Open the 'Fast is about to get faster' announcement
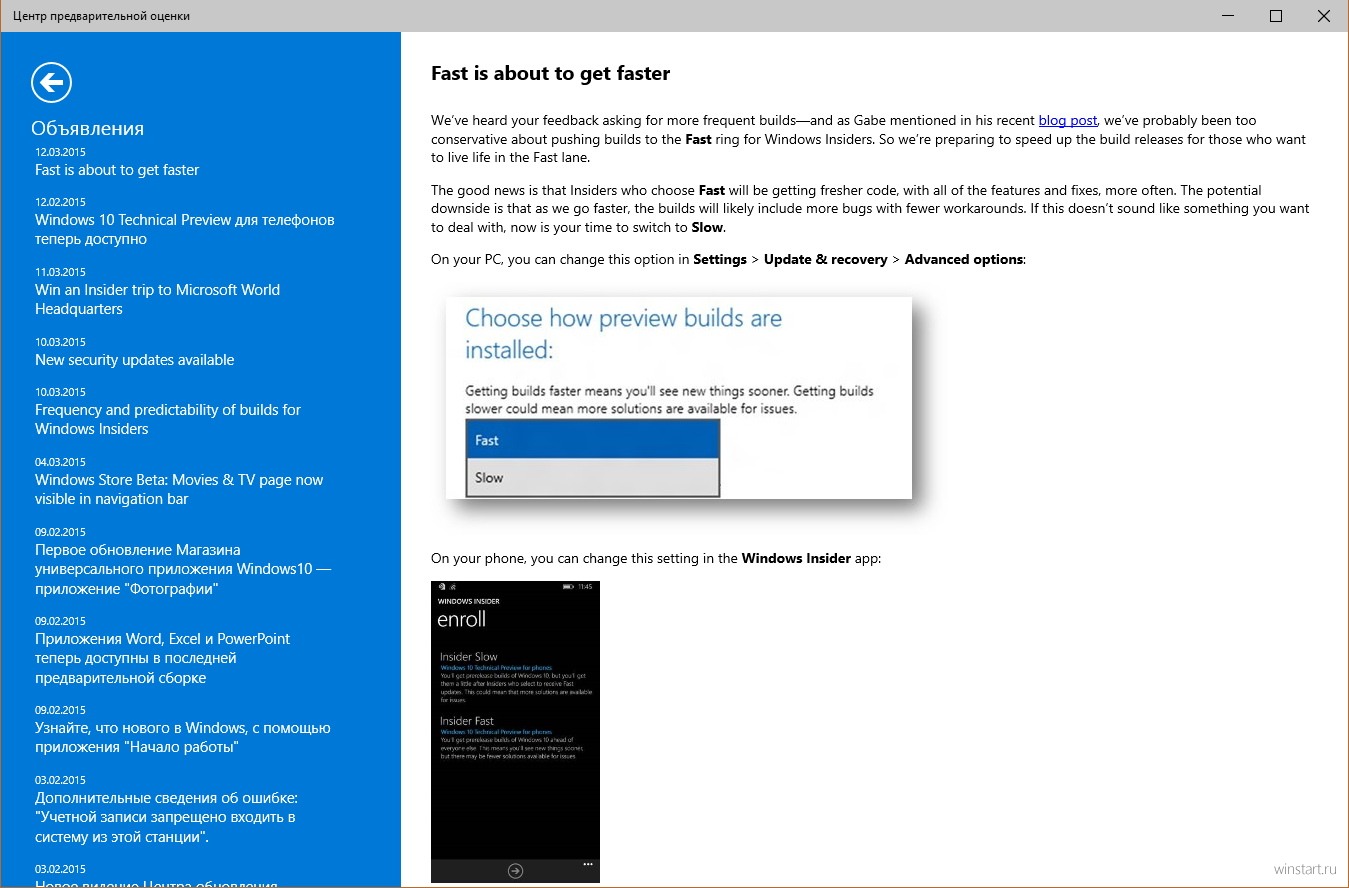 [117, 170]
